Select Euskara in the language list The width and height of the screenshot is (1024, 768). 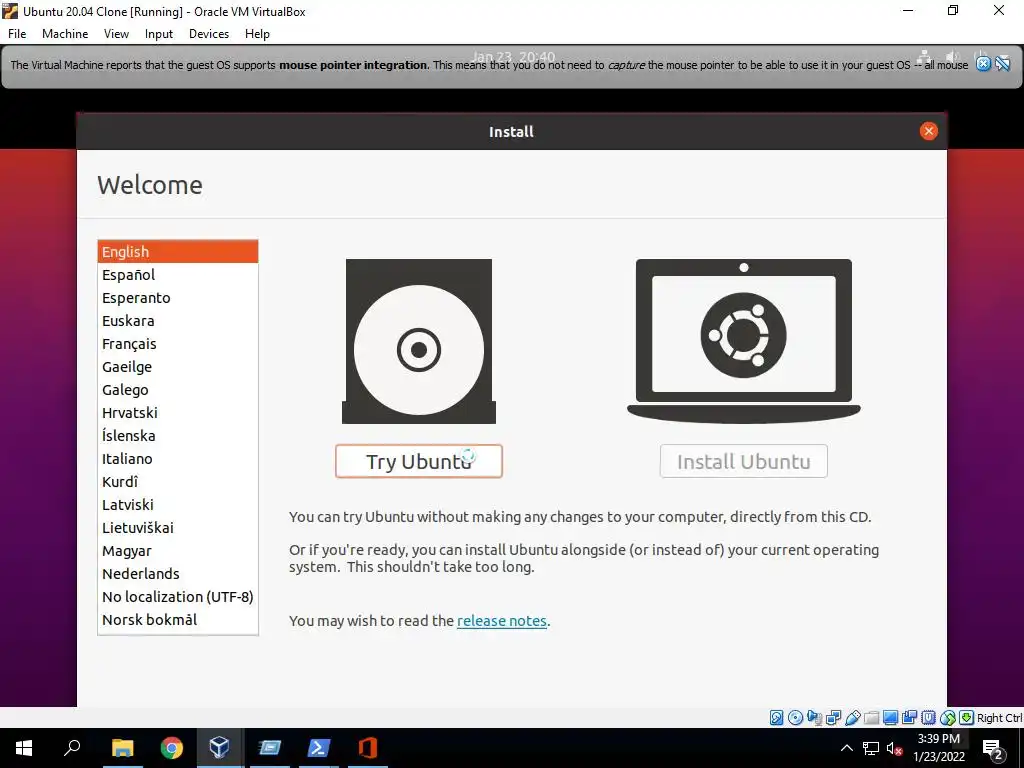178,321
